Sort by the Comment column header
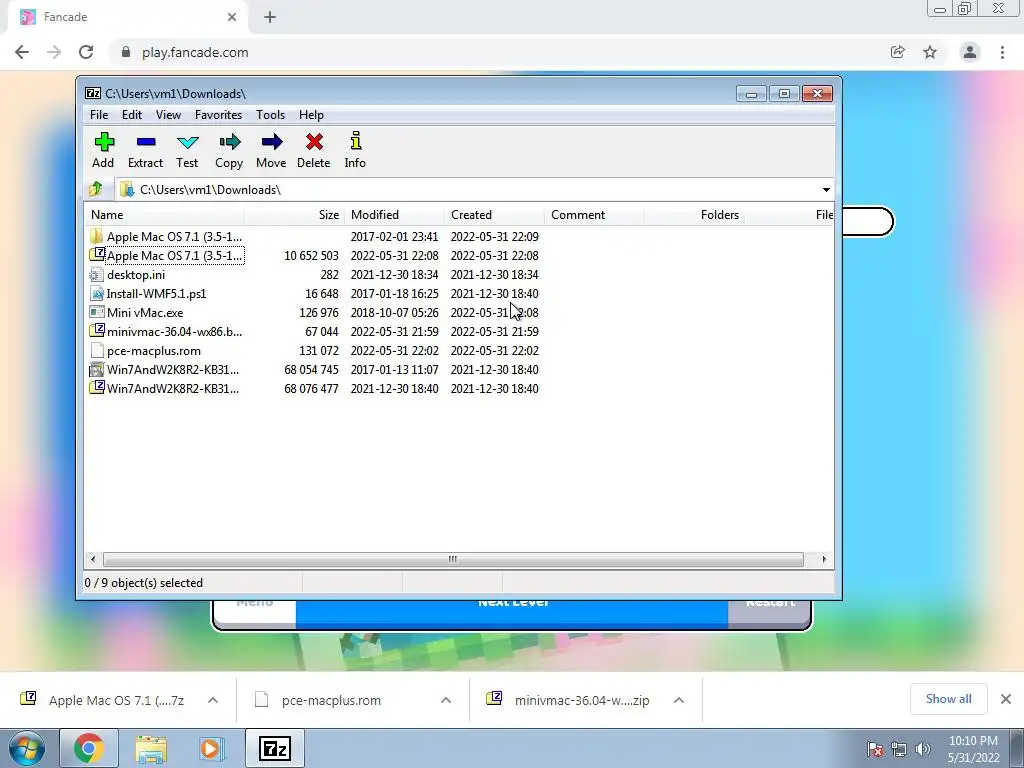The width and height of the screenshot is (1024, 768). 594,215
